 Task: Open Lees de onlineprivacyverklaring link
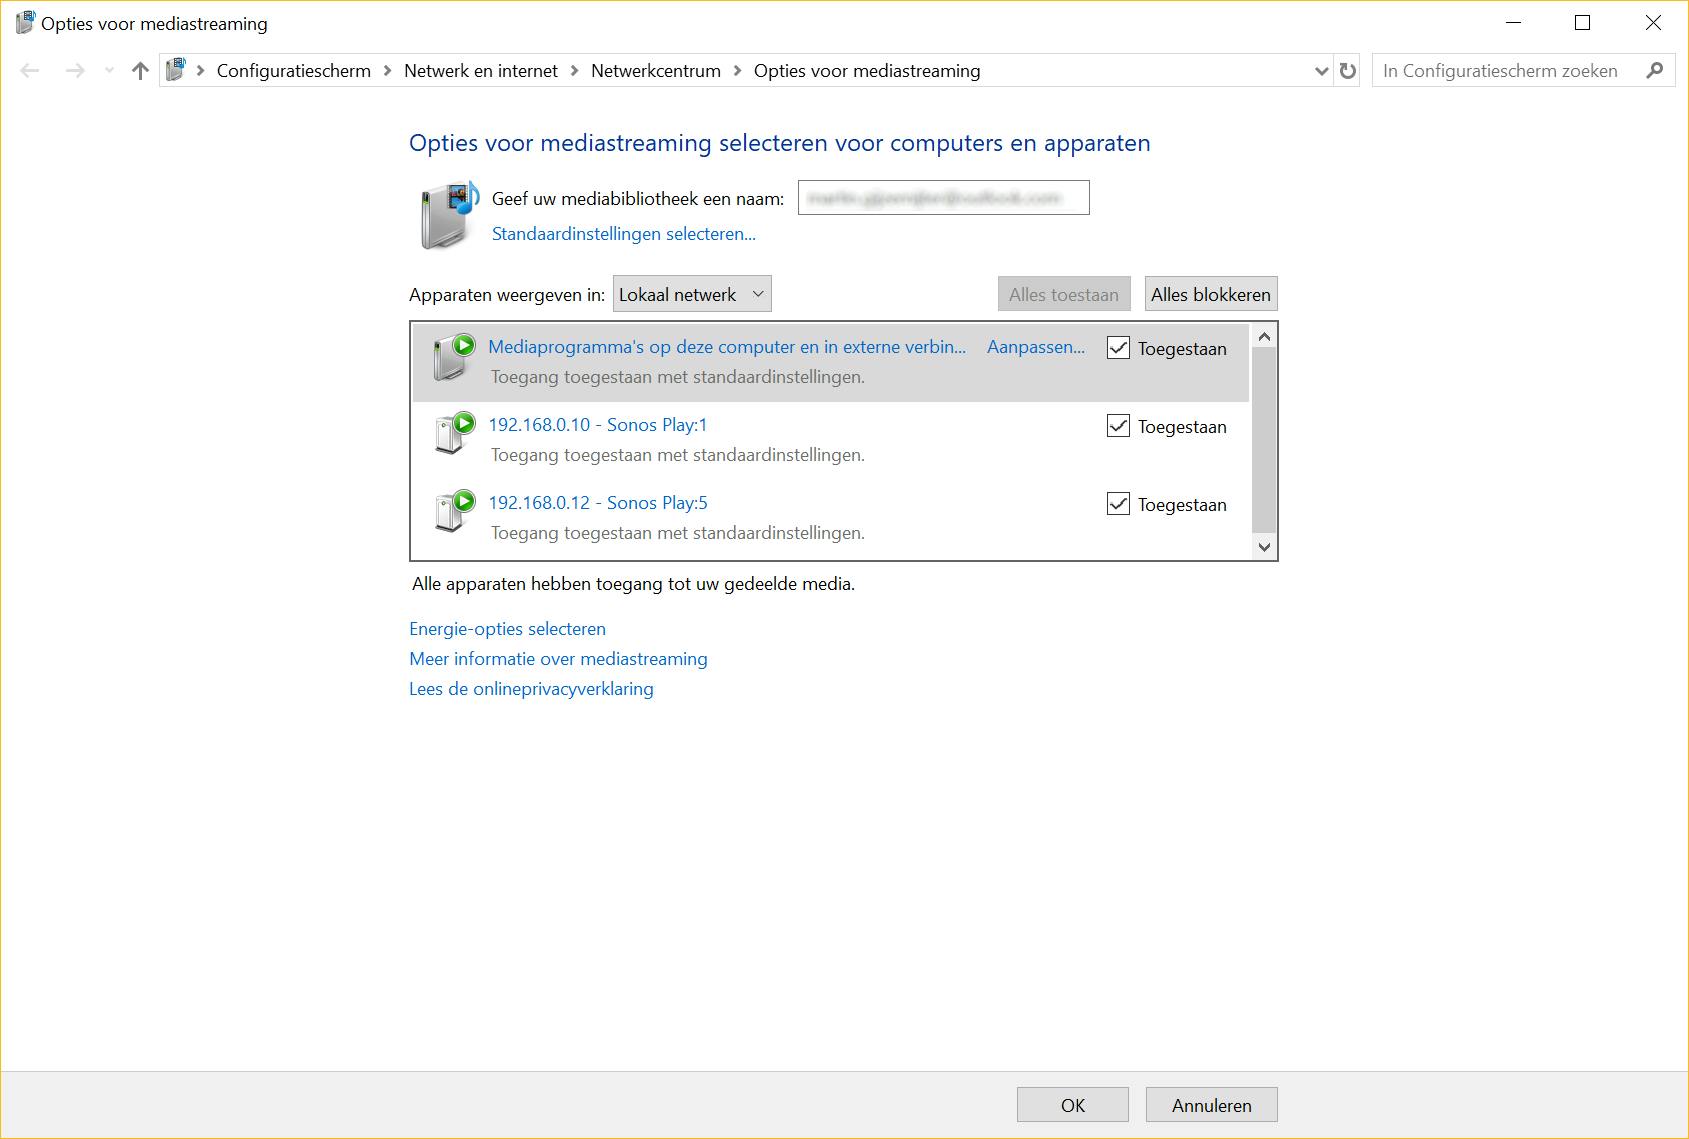(531, 689)
